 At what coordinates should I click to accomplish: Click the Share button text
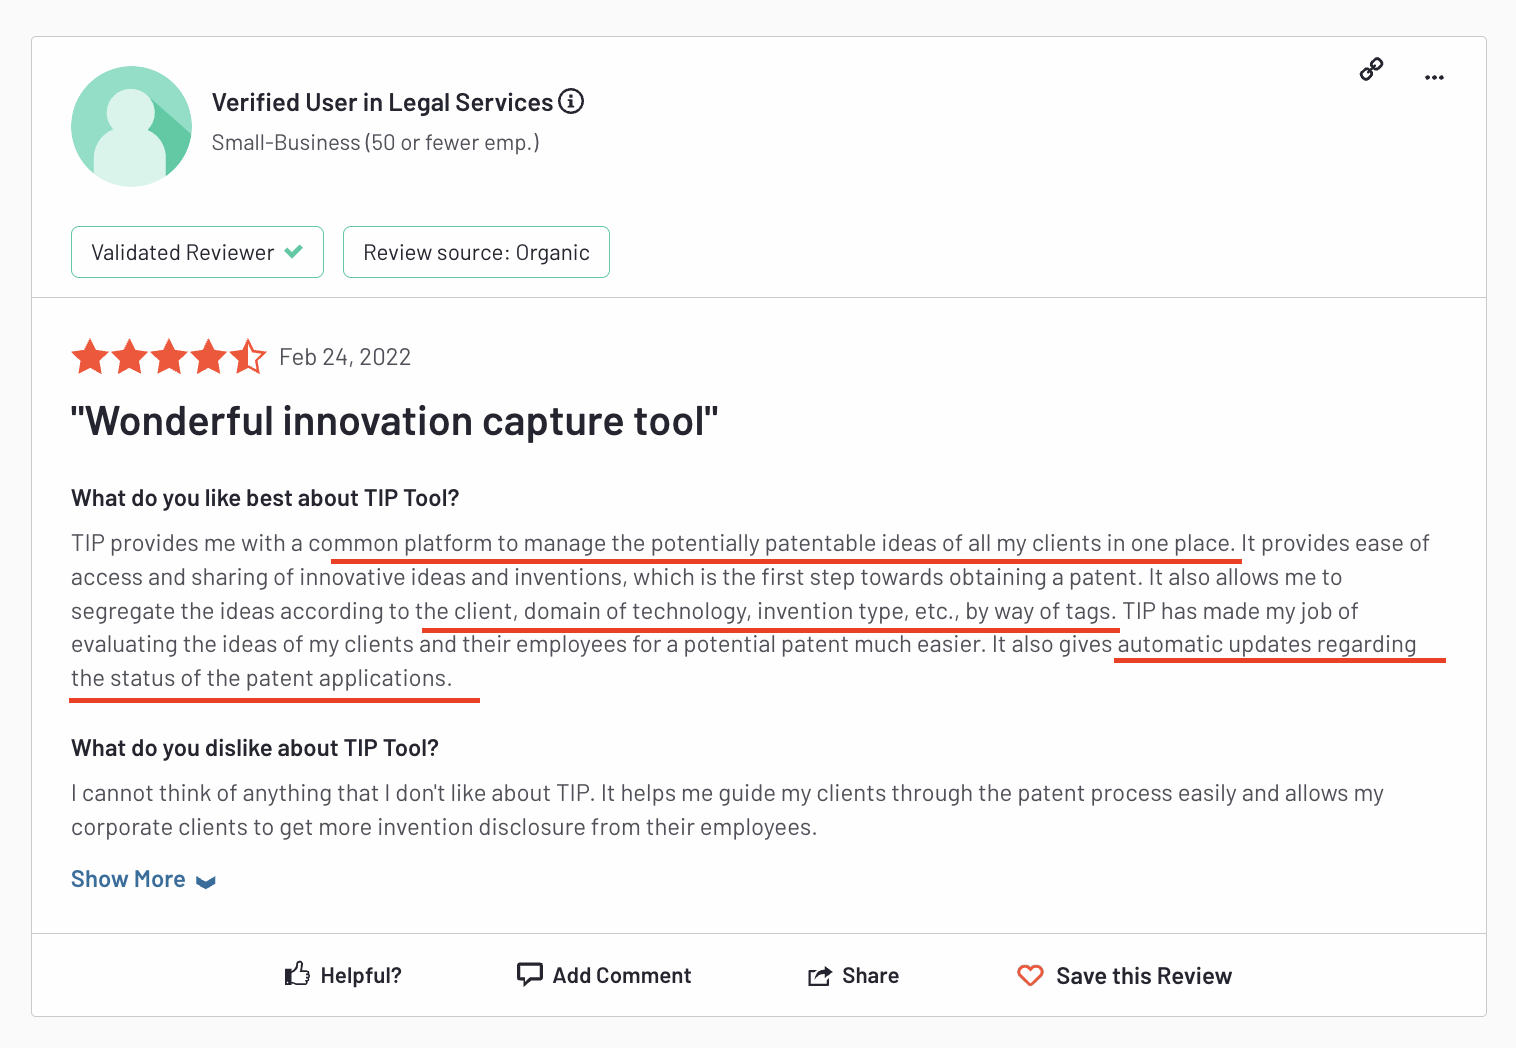coord(870,975)
